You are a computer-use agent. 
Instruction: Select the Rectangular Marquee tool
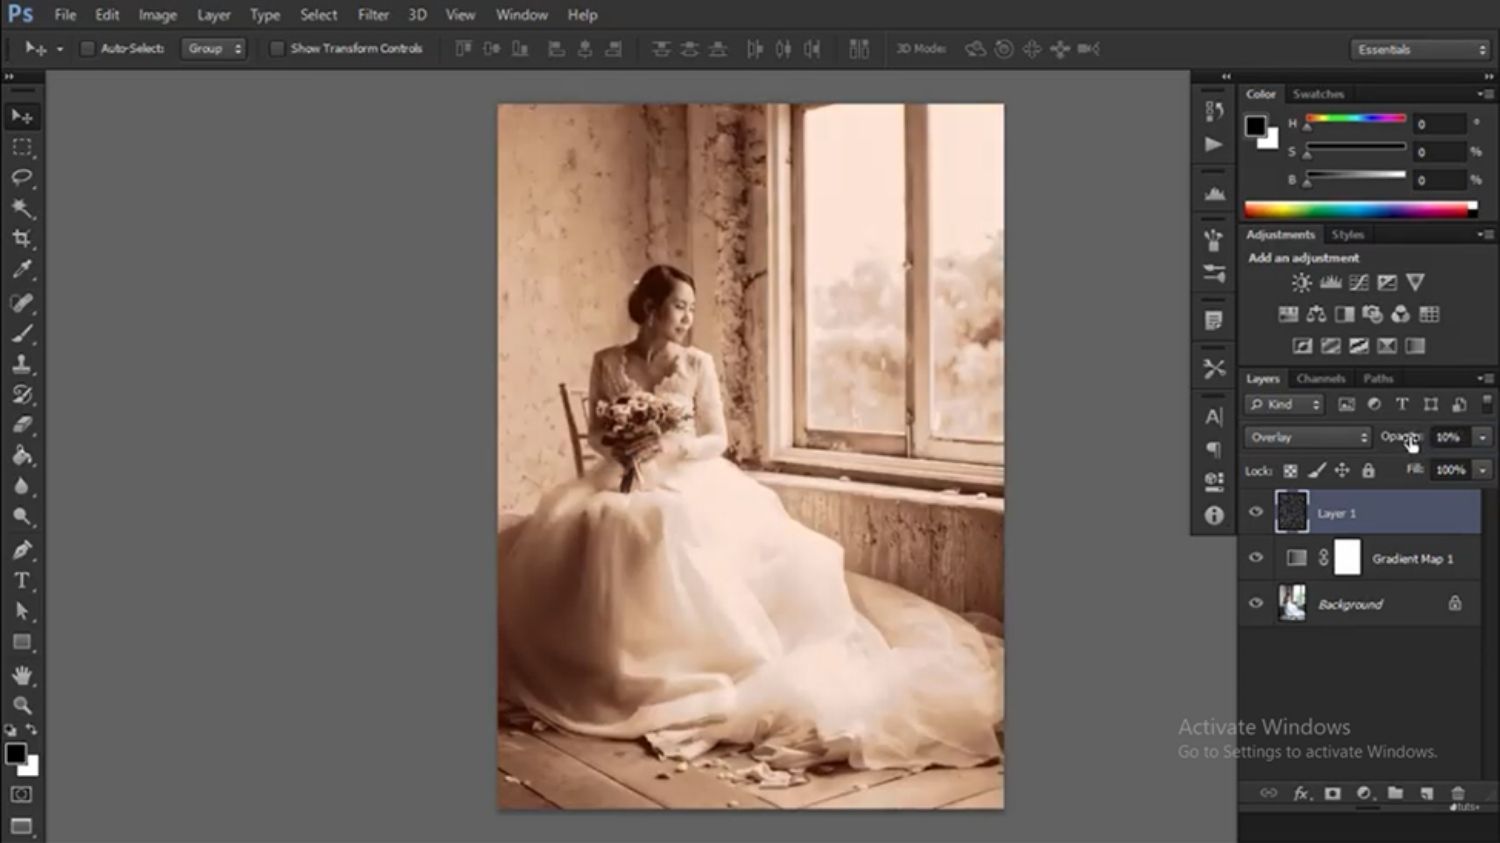click(22, 147)
